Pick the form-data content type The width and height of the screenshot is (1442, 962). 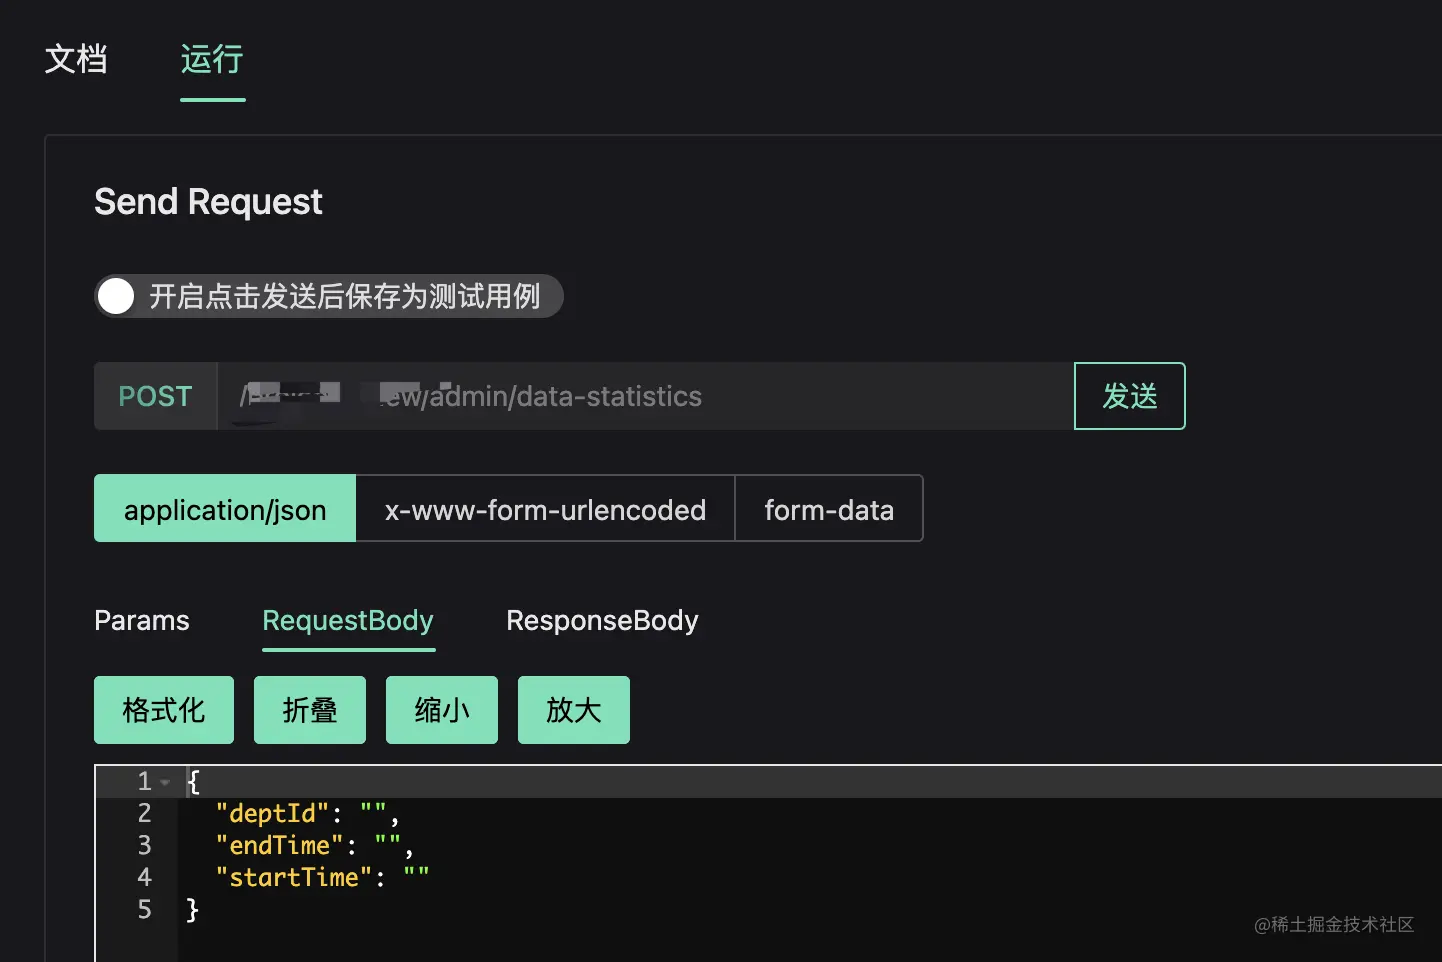tap(829, 509)
